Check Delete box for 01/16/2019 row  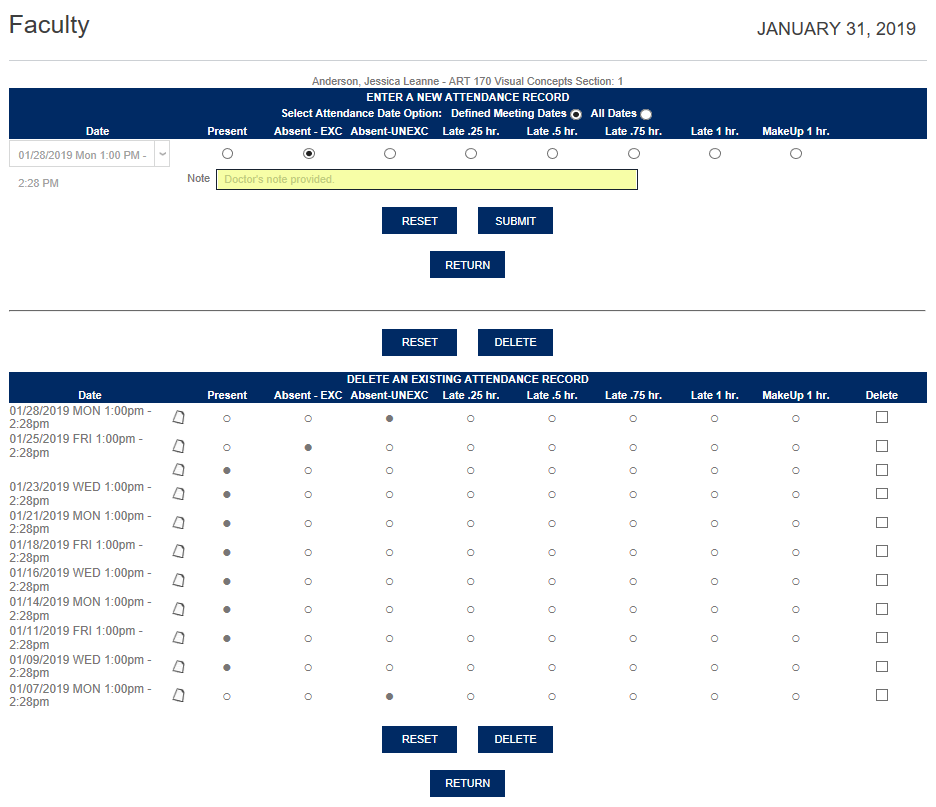(882, 580)
